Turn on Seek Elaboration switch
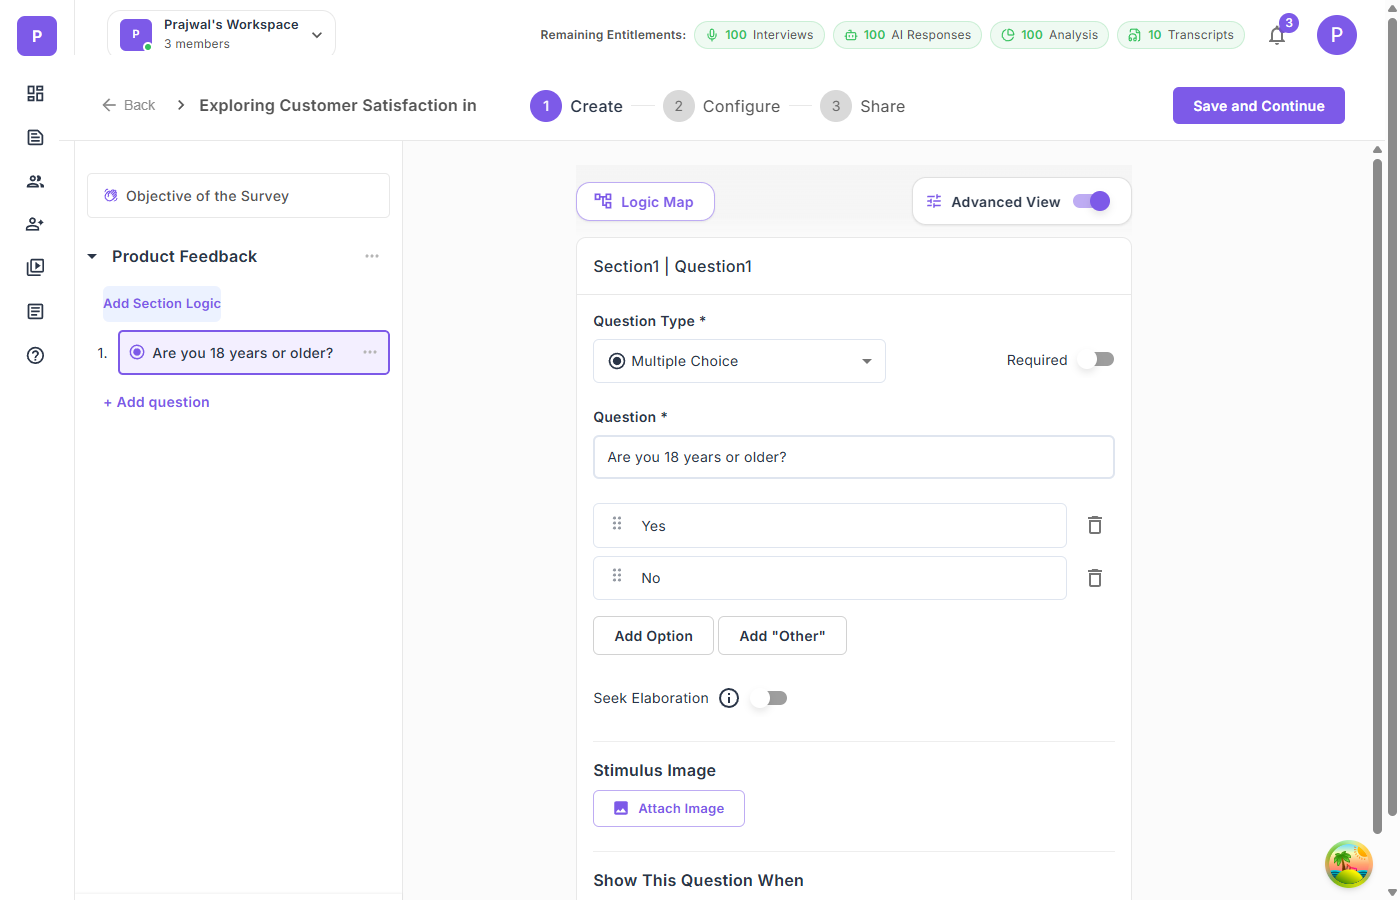The height and width of the screenshot is (900, 1400). click(x=770, y=698)
